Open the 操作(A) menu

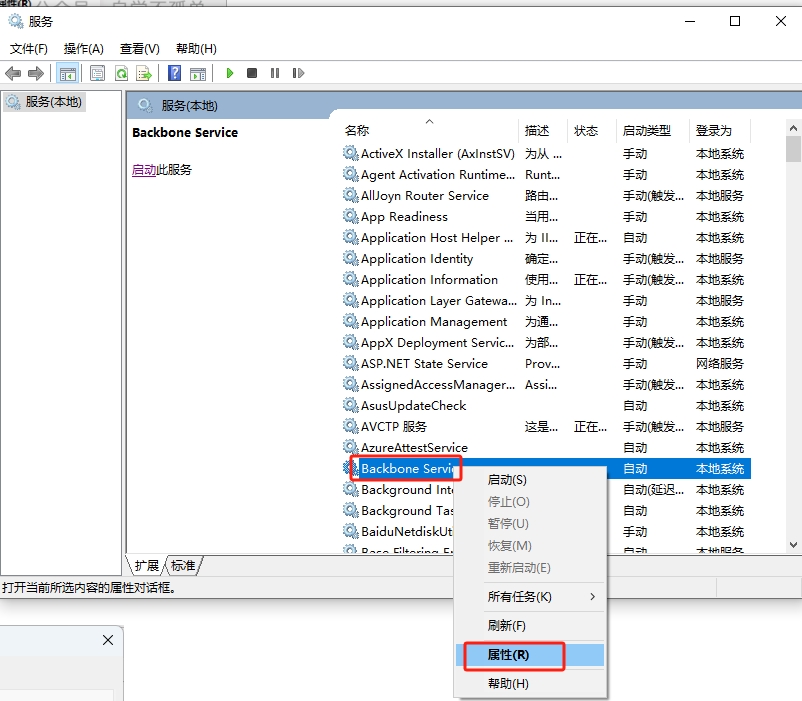(x=83, y=48)
